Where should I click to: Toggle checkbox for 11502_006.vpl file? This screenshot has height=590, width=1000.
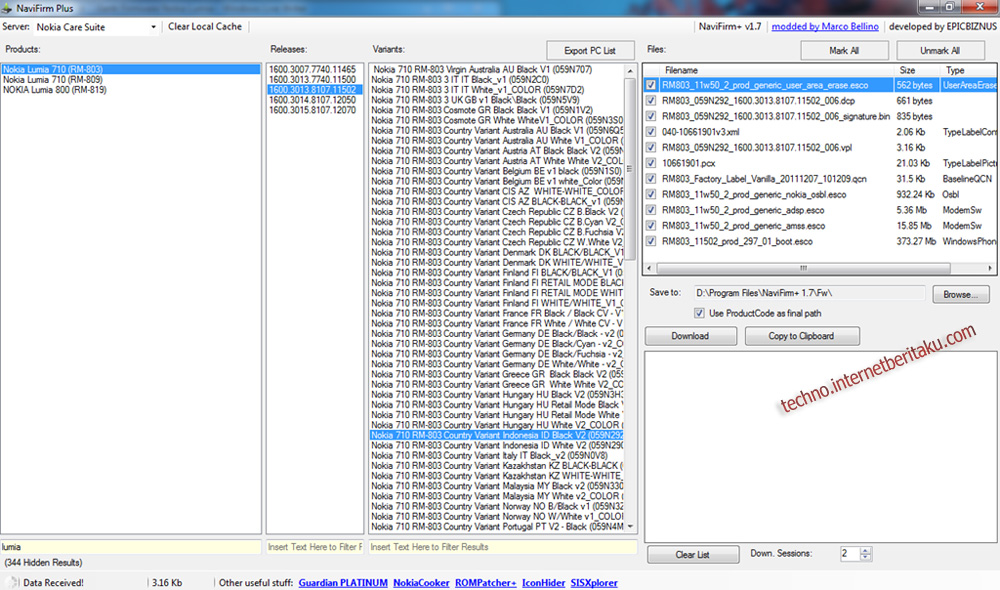pos(651,147)
